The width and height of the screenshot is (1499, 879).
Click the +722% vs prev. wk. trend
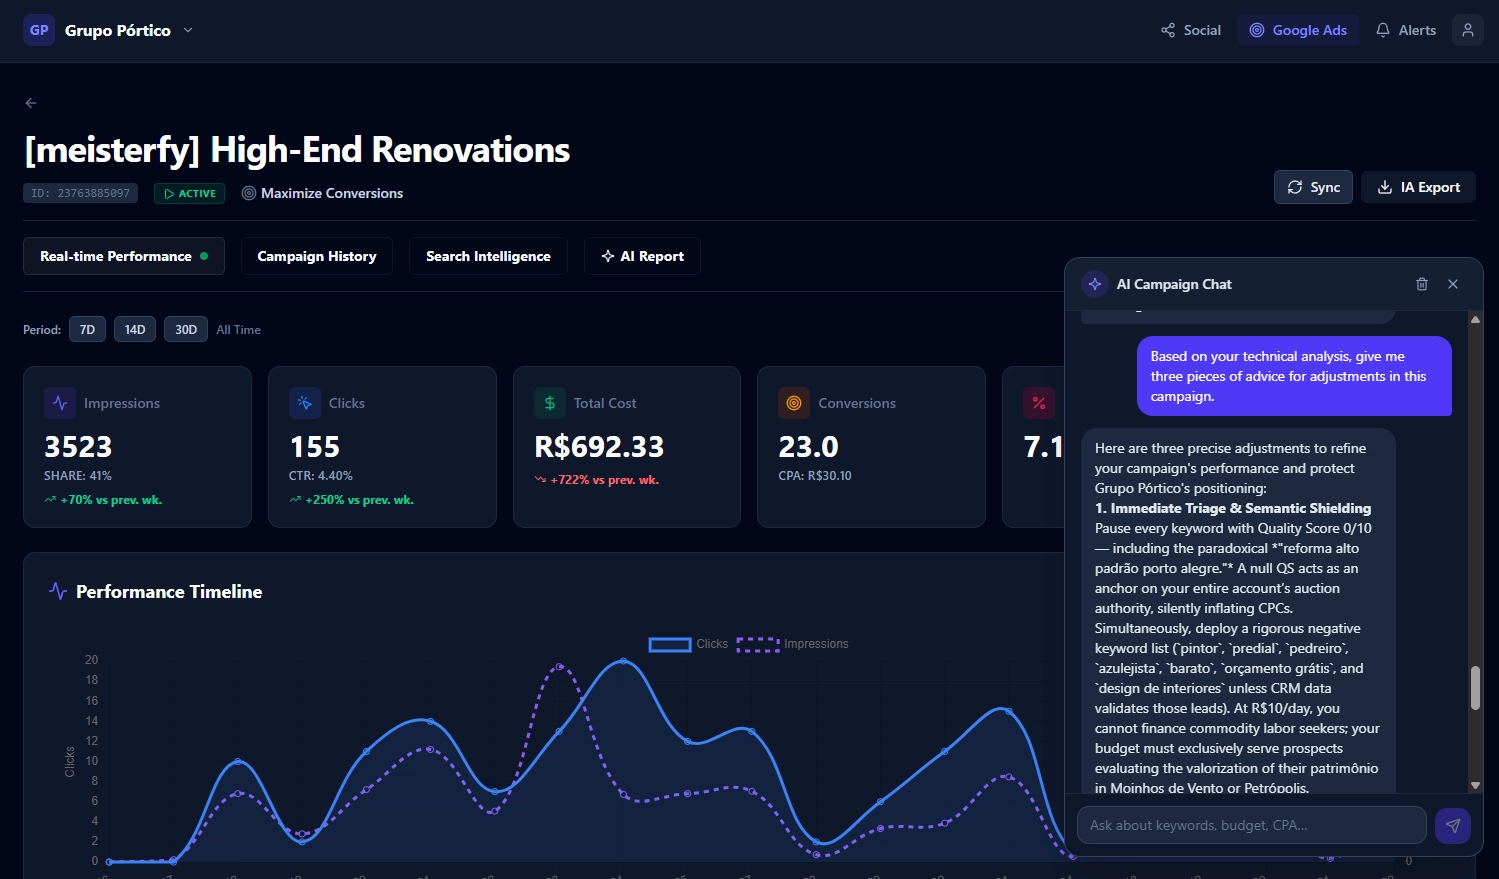(x=597, y=480)
